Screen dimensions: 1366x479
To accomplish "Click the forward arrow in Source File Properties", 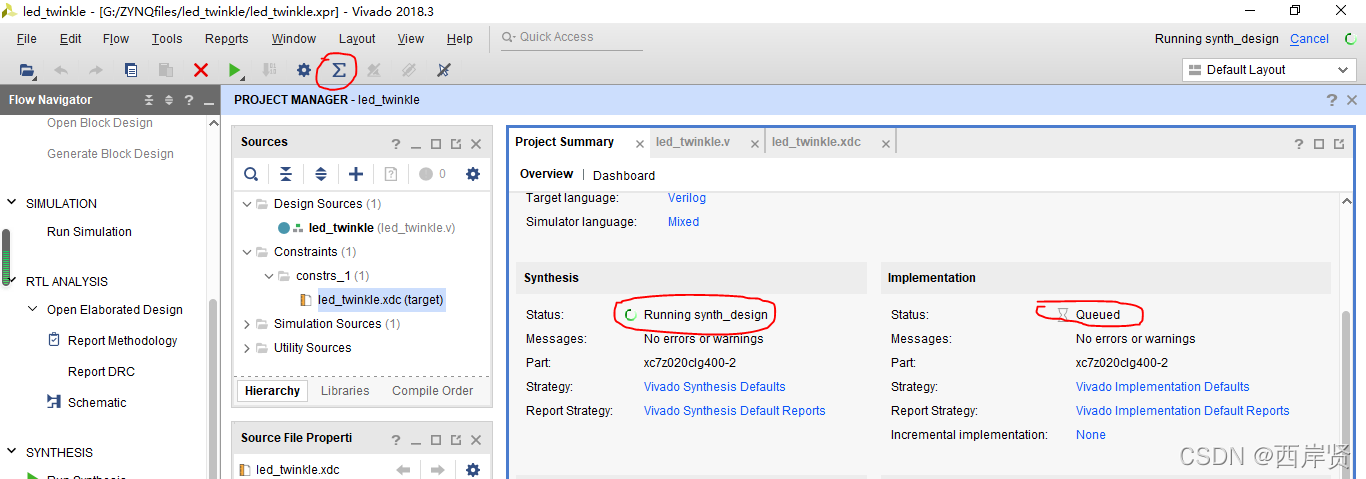I will (437, 470).
